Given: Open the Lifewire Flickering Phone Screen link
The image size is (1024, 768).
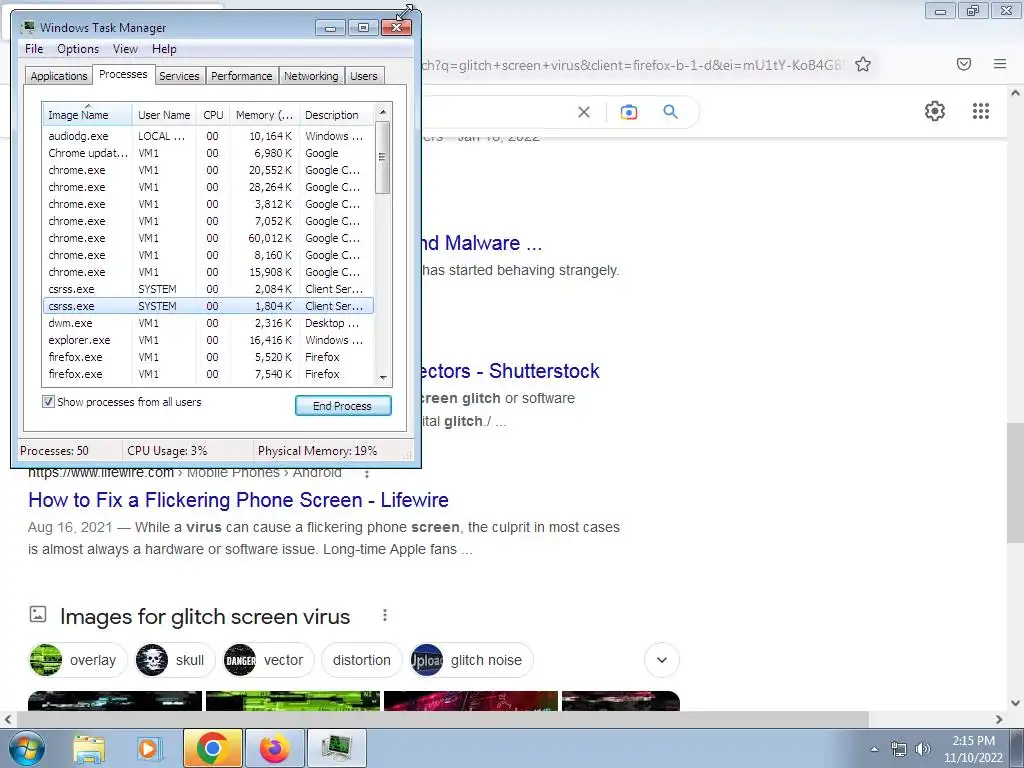Looking at the screenshot, I should (238, 500).
